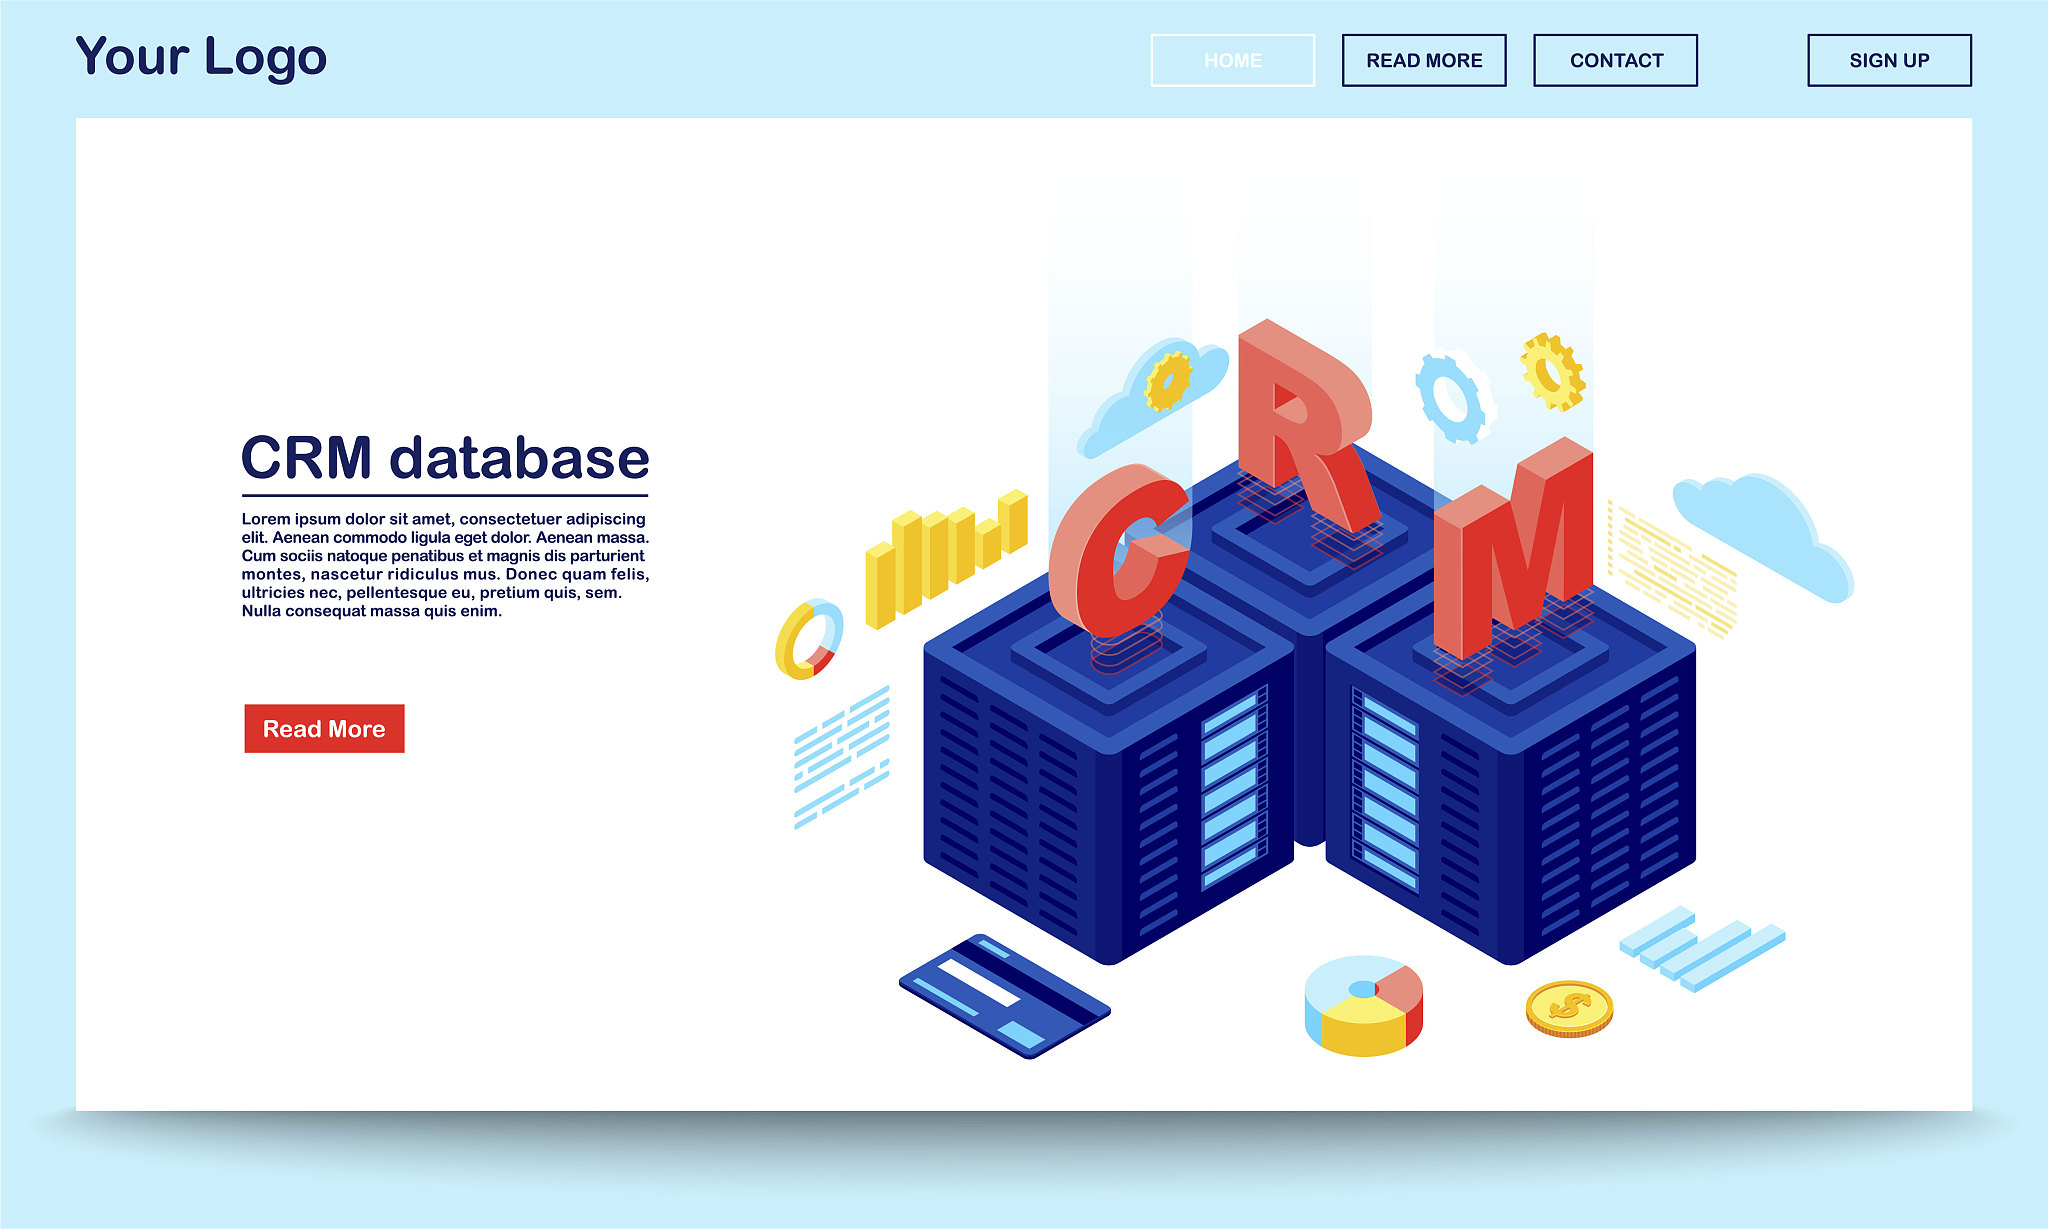2048x1229 pixels.
Task: Click the gold dollar coin icon
Action: [x=1569, y=1008]
